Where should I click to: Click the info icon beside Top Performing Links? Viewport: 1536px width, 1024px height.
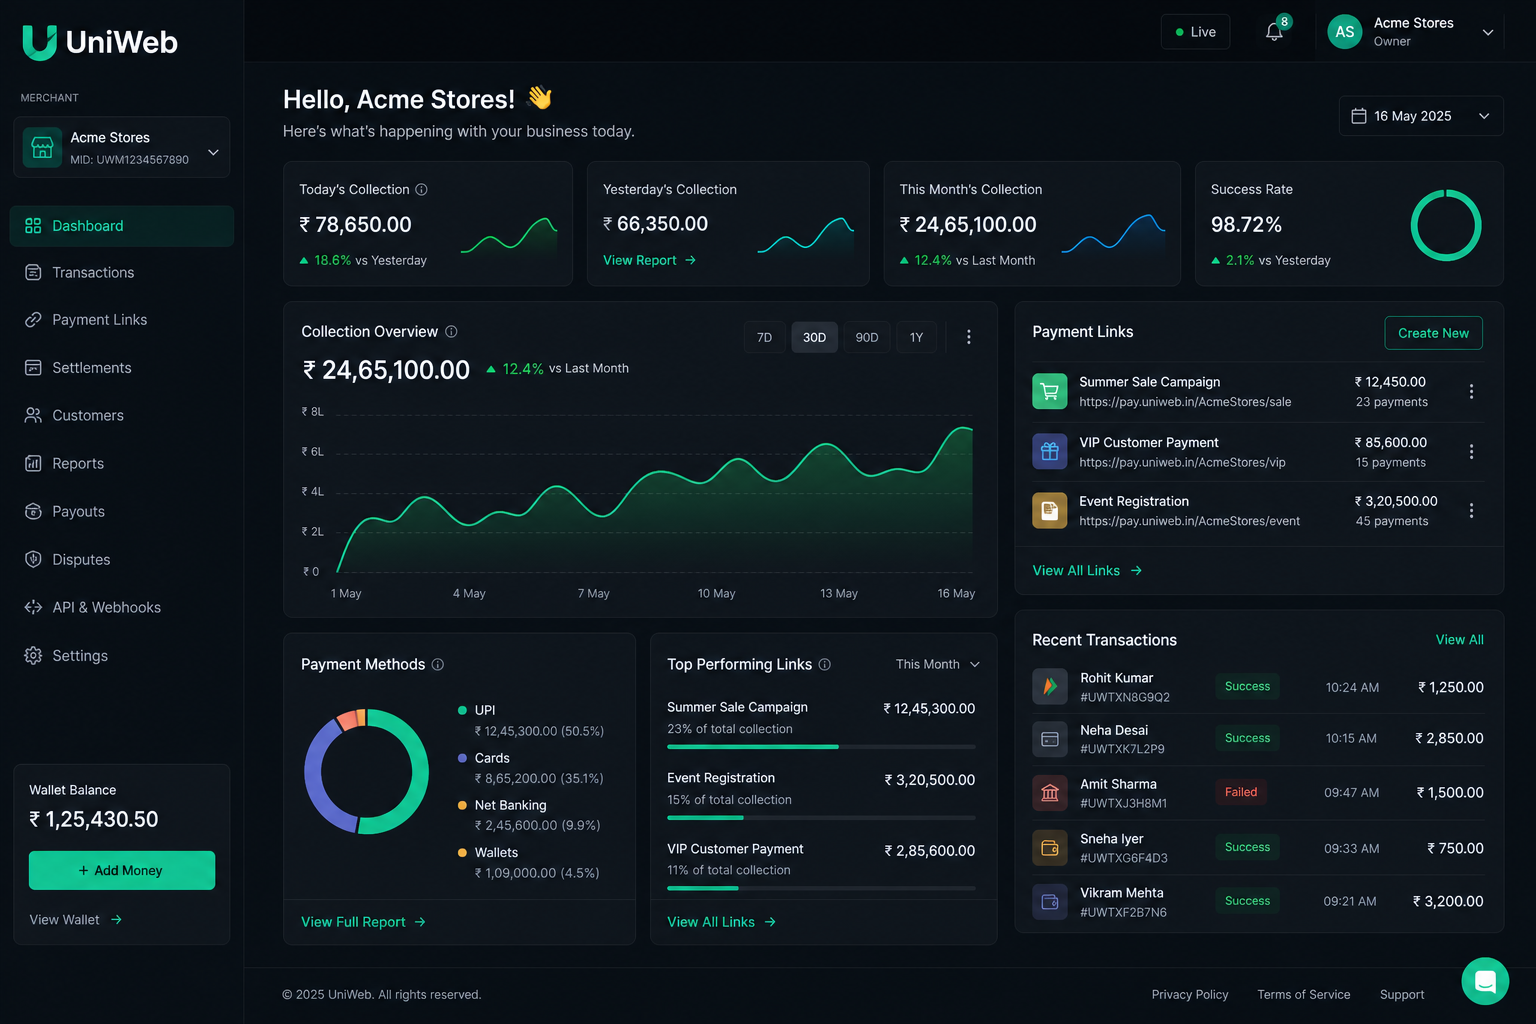point(825,664)
